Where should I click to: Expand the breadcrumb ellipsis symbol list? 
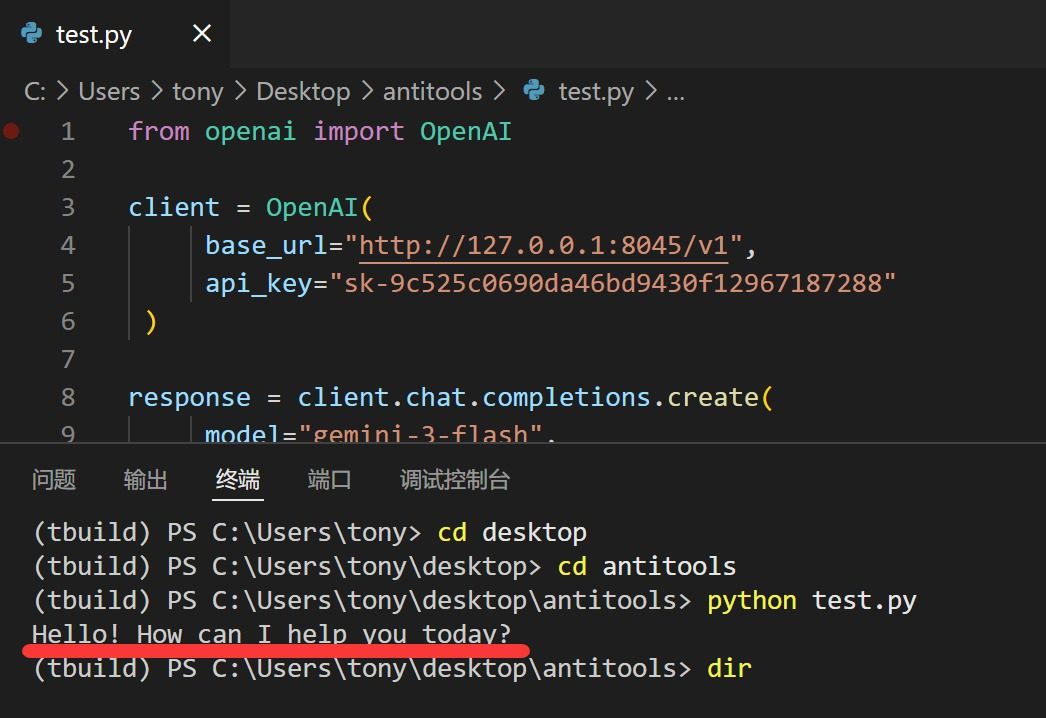[676, 92]
